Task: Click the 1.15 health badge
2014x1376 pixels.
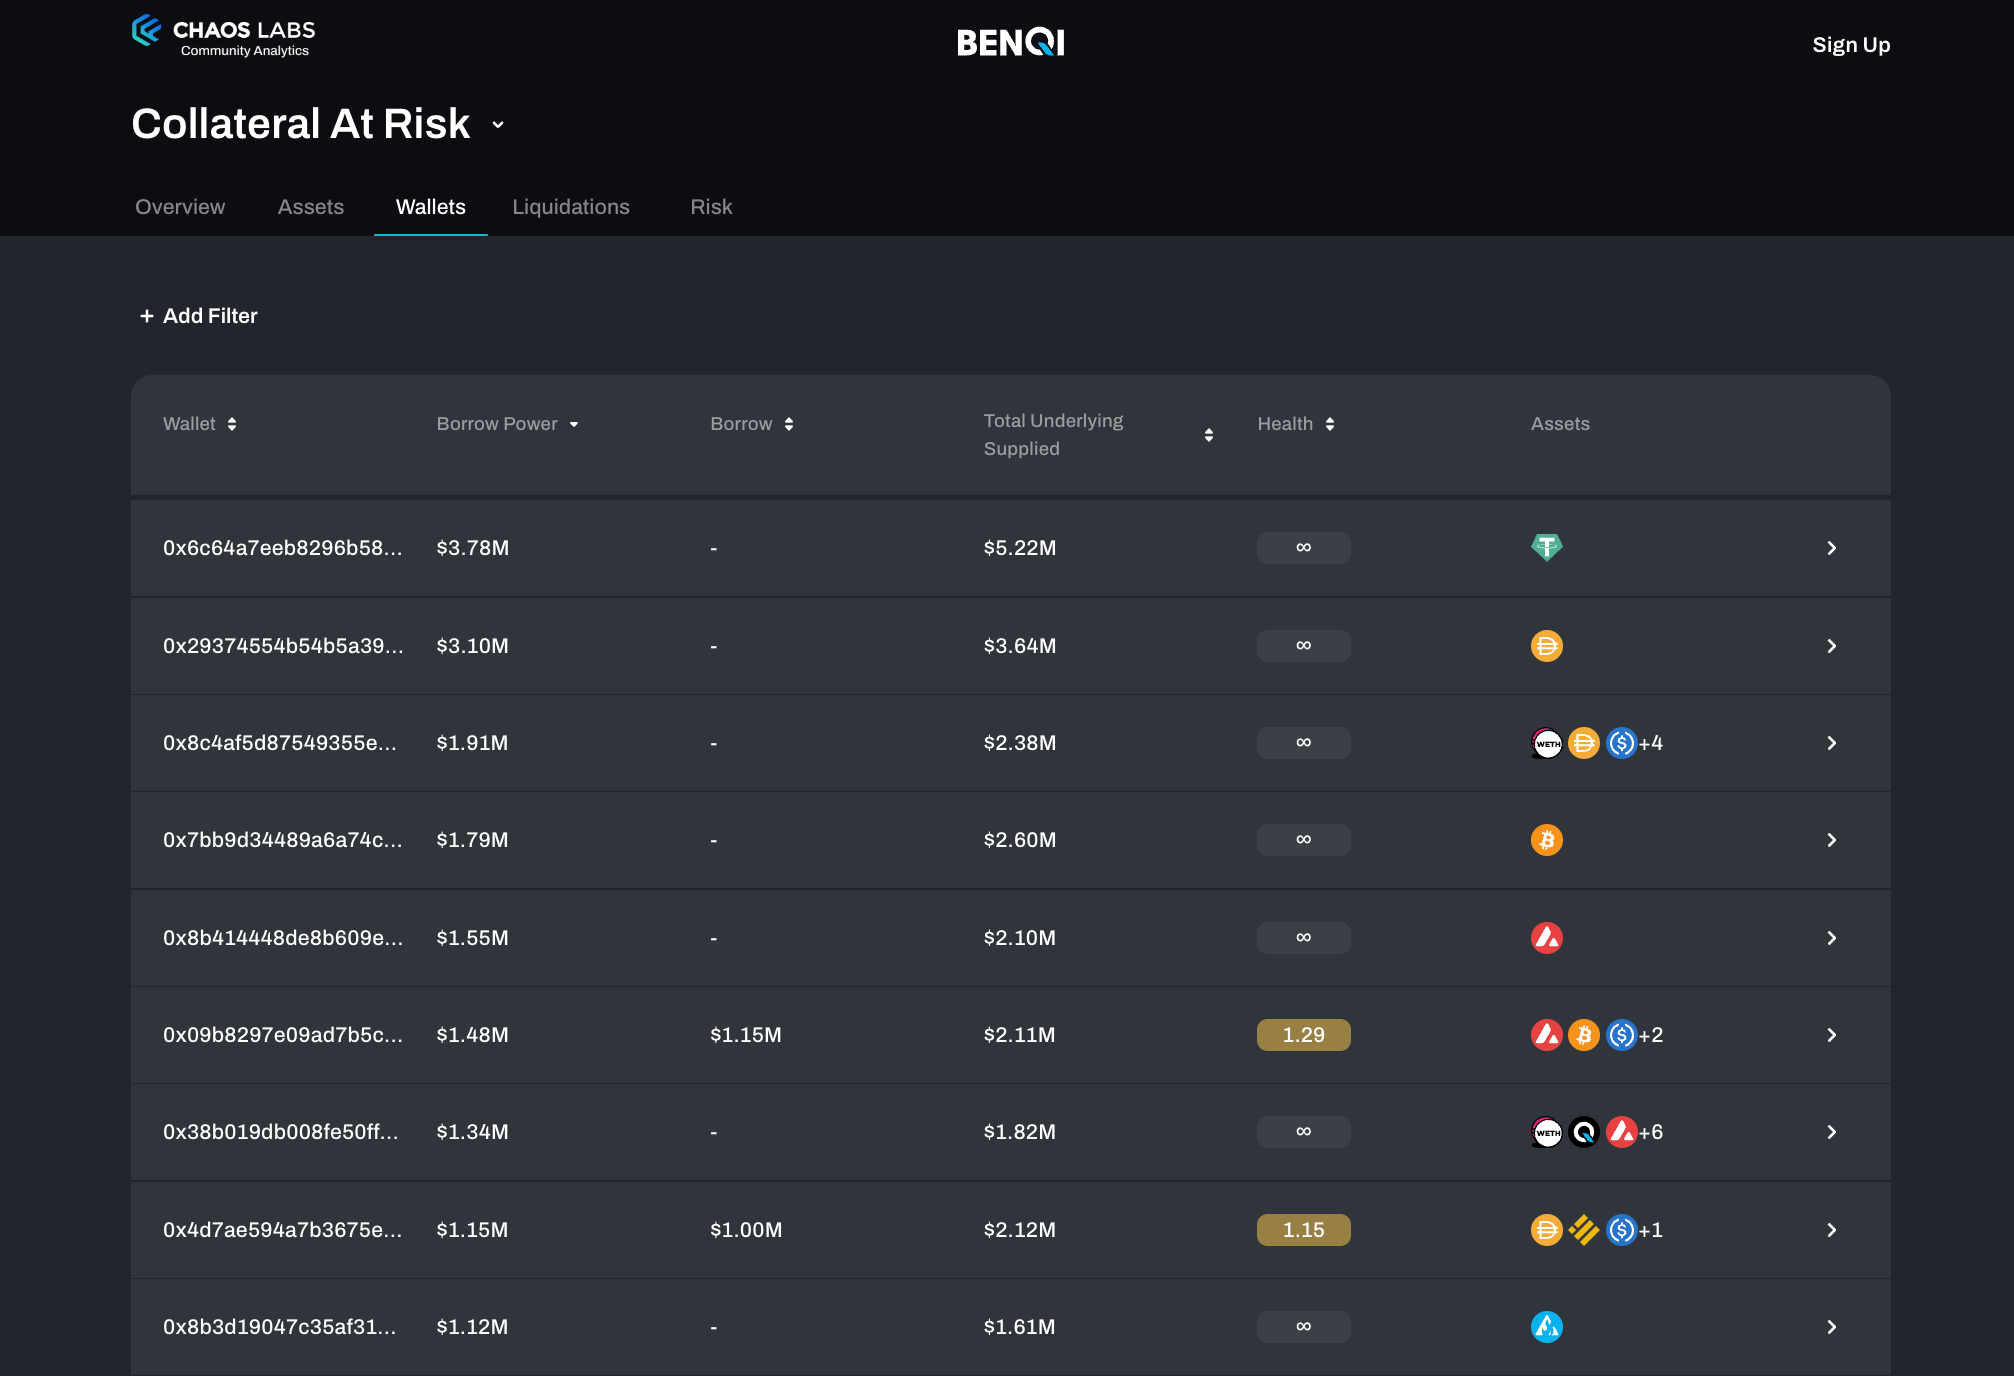Action: (1303, 1230)
